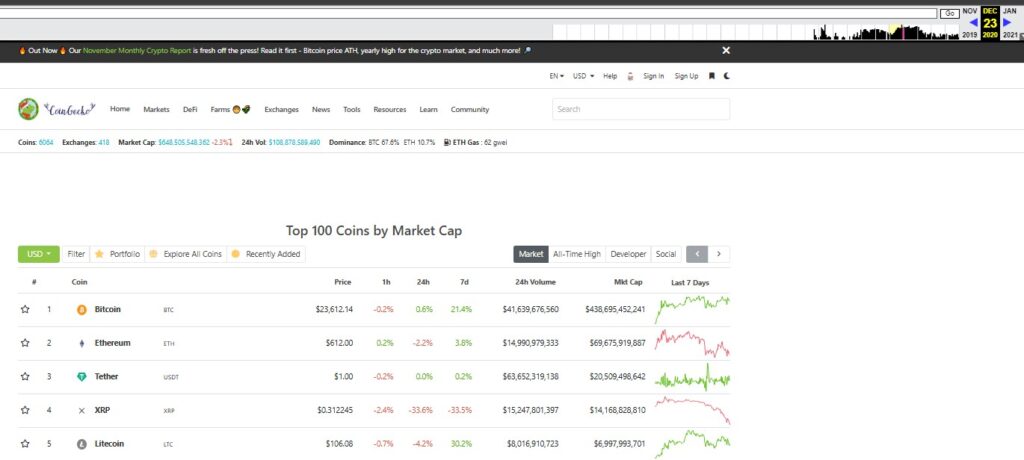Sort table by Price column

click(x=343, y=282)
